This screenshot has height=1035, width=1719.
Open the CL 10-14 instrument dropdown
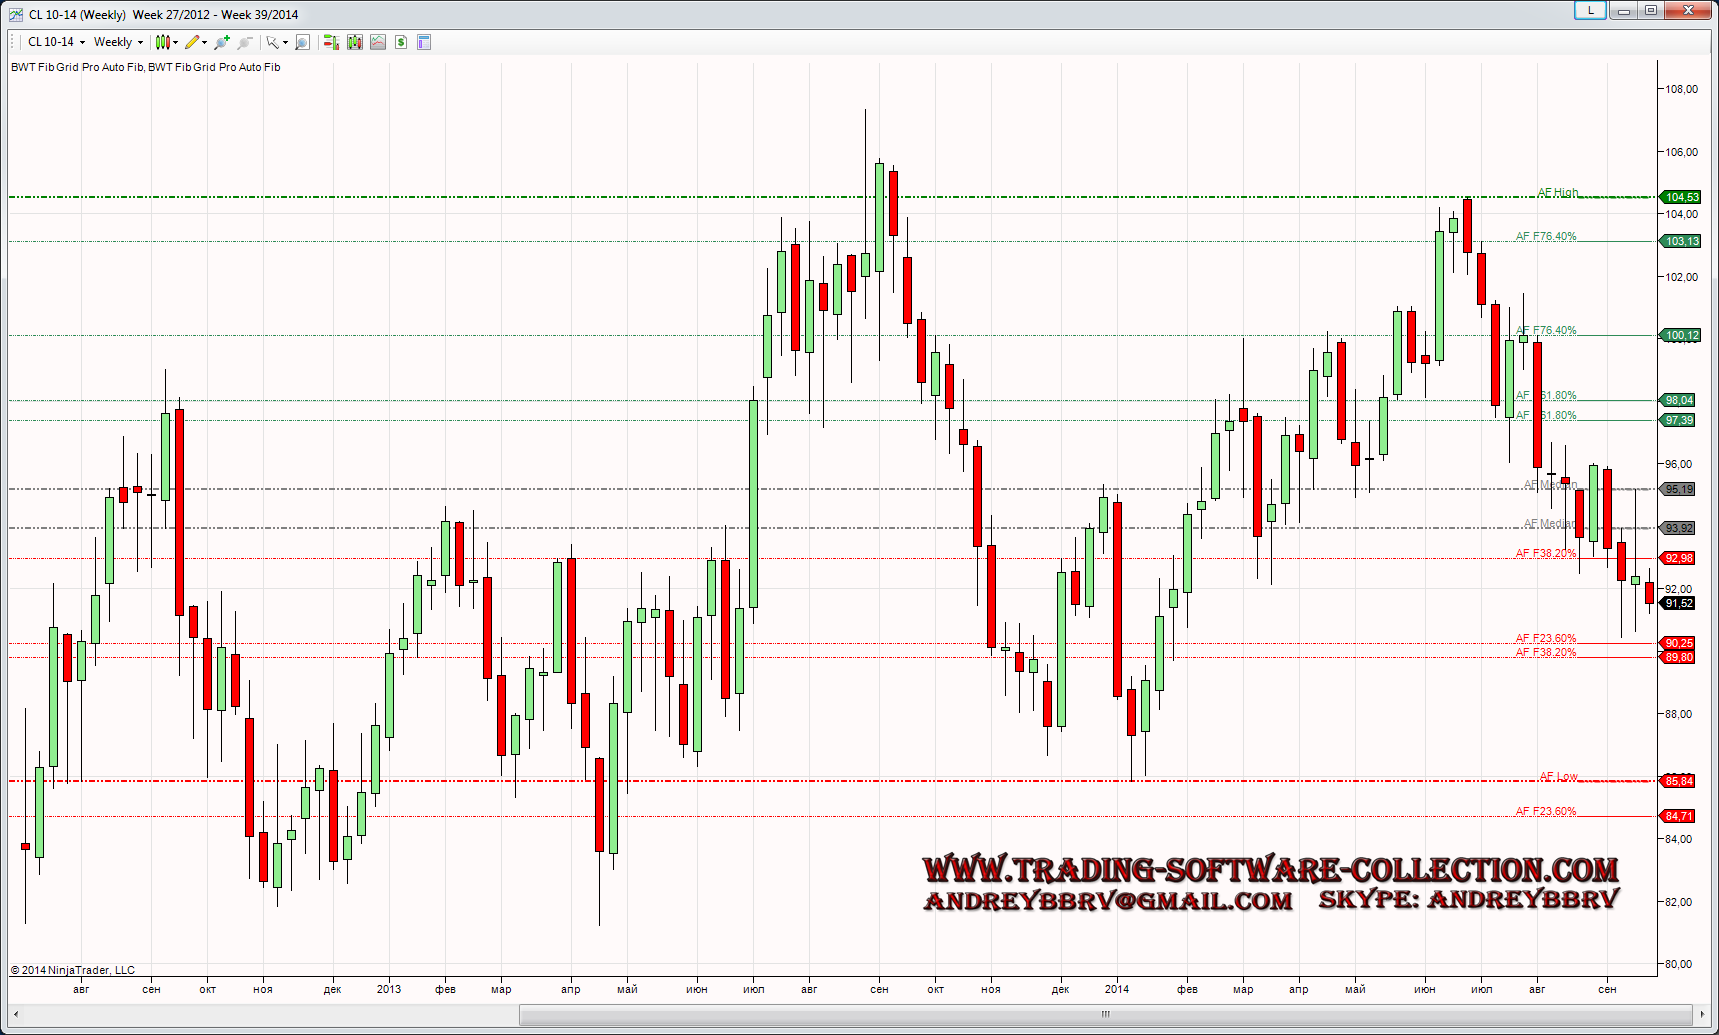tap(56, 42)
